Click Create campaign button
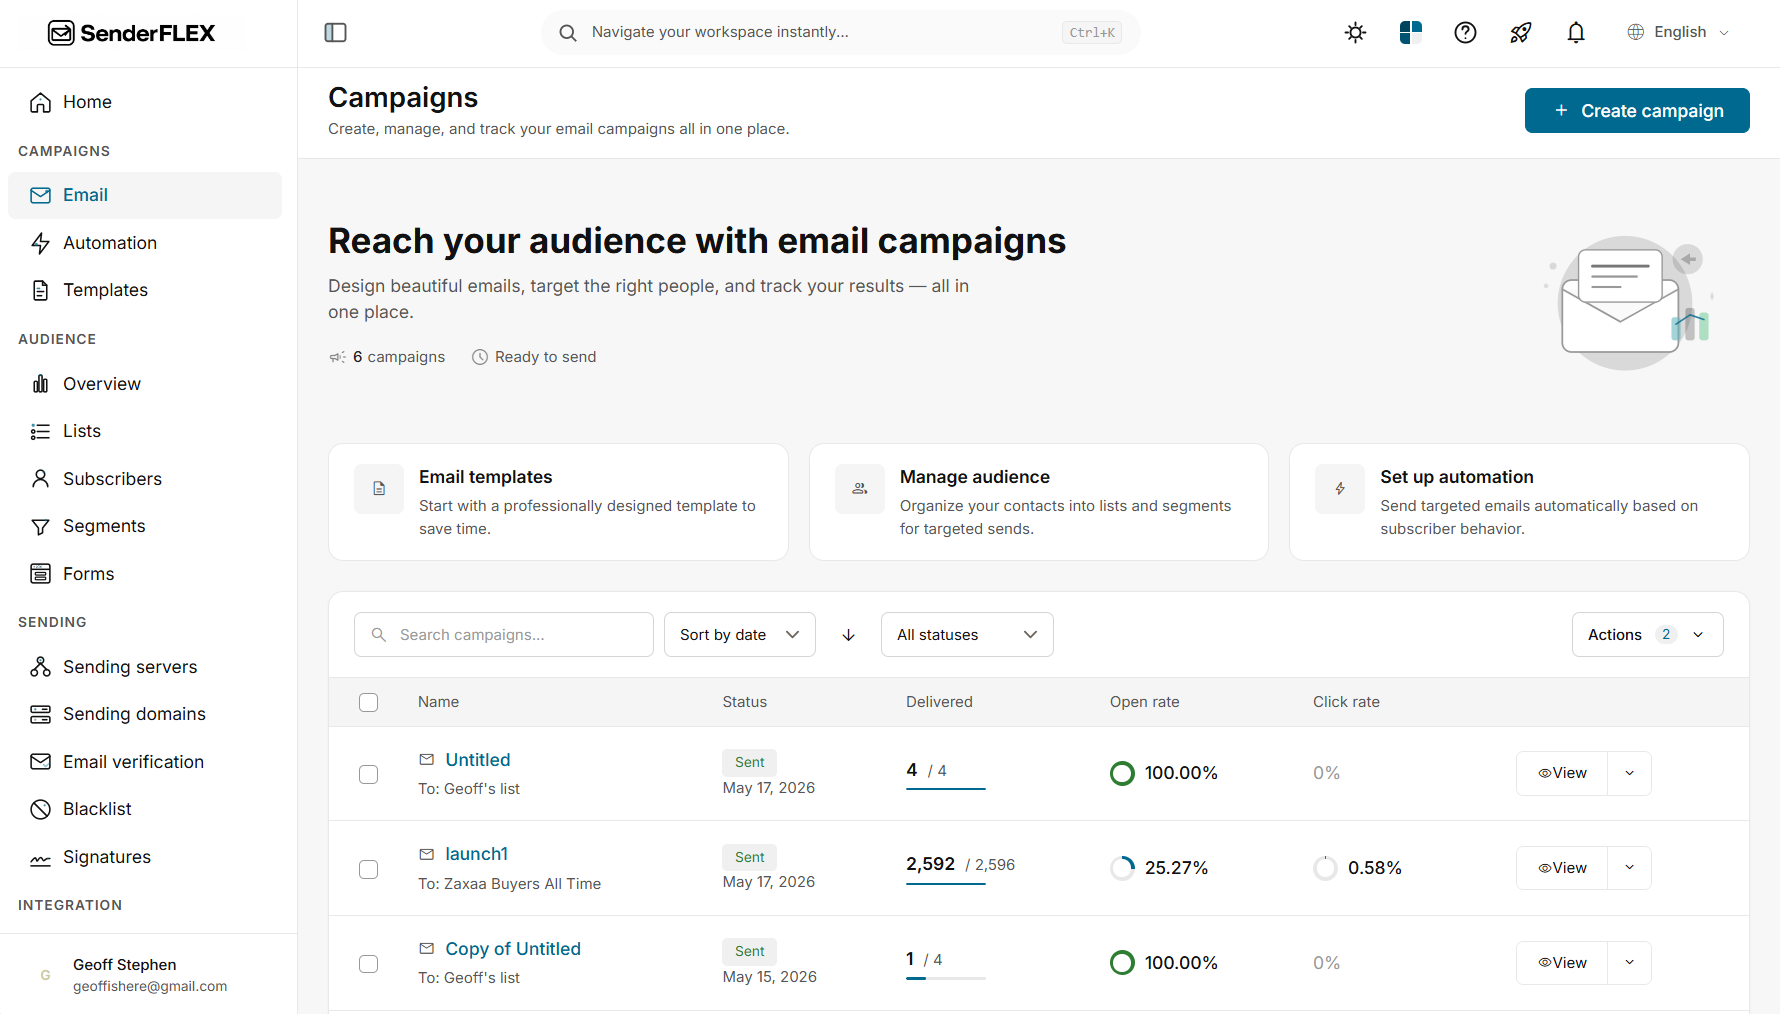Image resolution: width=1780 pixels, height=1014 pixels. [1637, 111]
